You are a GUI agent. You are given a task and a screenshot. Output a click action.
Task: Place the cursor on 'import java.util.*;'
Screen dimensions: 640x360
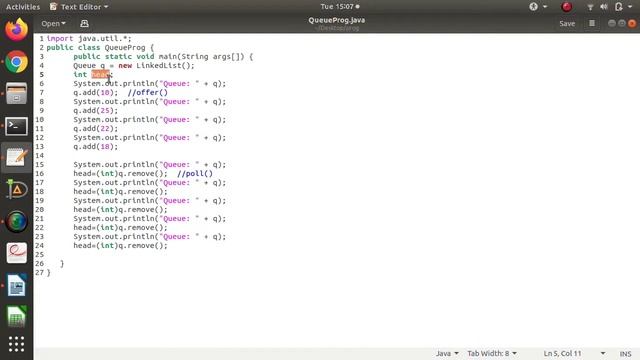pos(89,38)
